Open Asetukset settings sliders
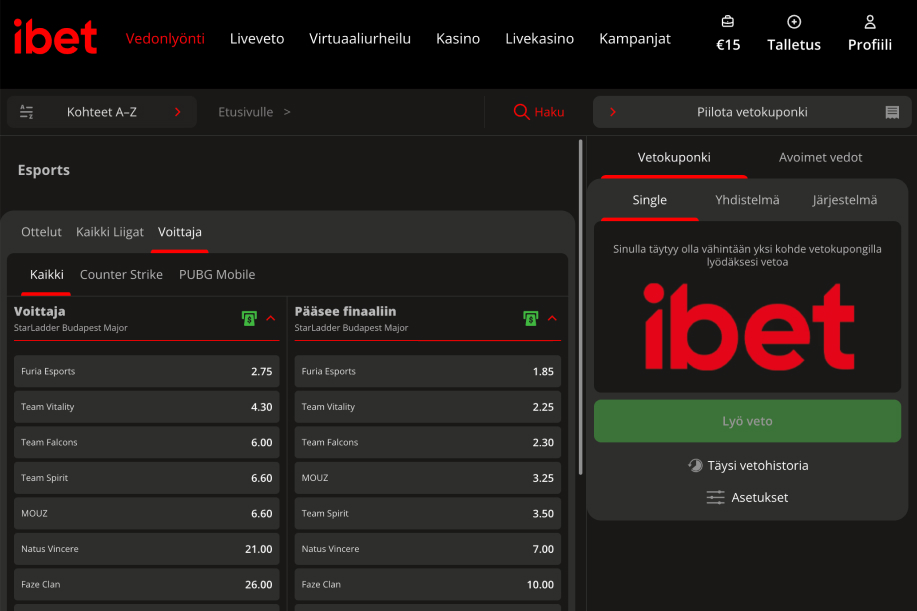 tap(715, 497)
